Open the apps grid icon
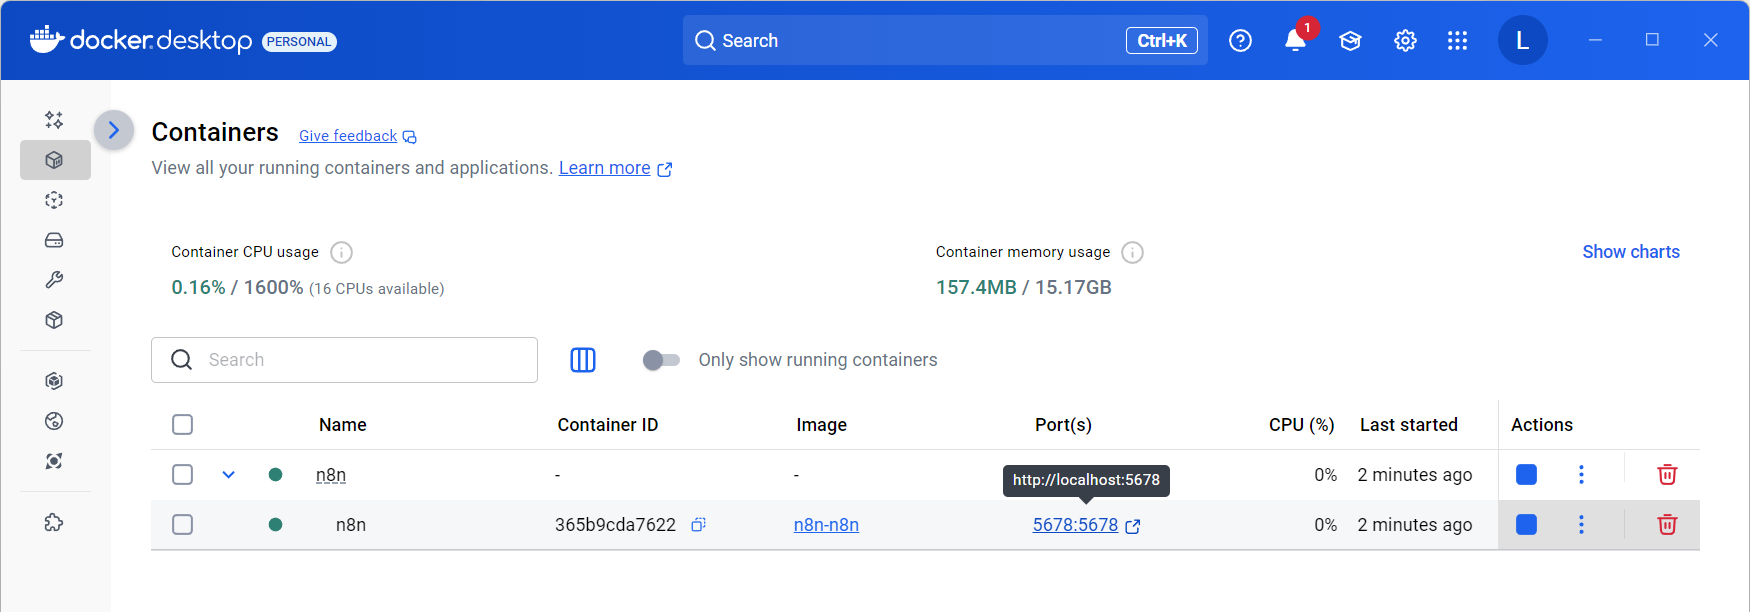1750x612 pixels. pyautogui.click(x=1457, y=40)
